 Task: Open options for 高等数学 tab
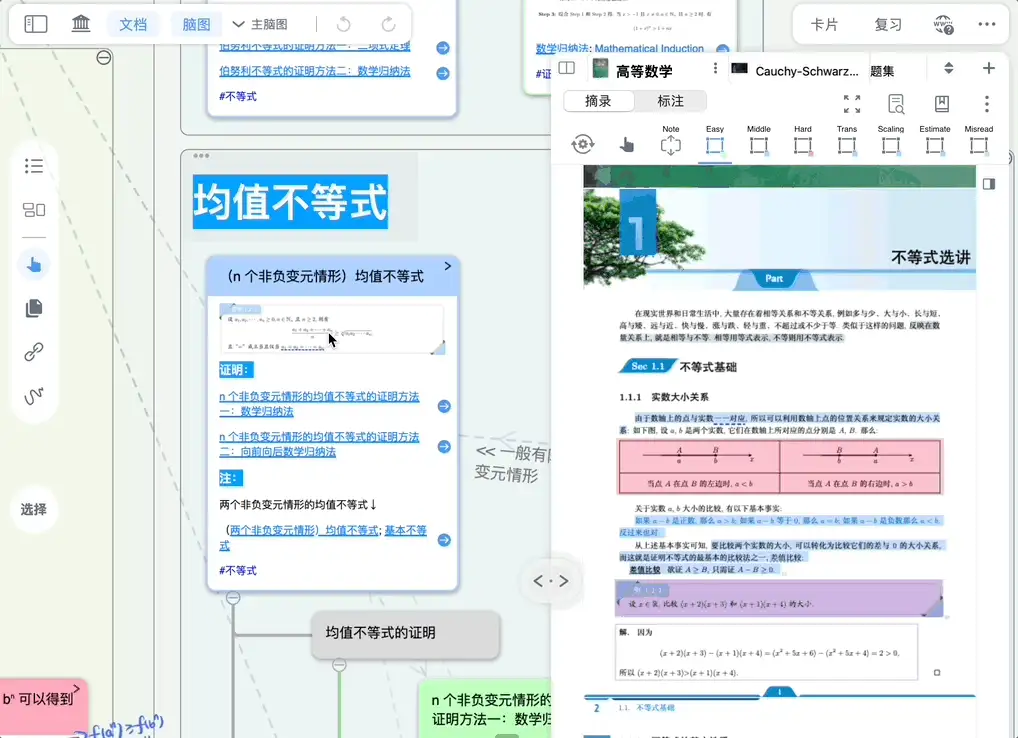[715, 68]
